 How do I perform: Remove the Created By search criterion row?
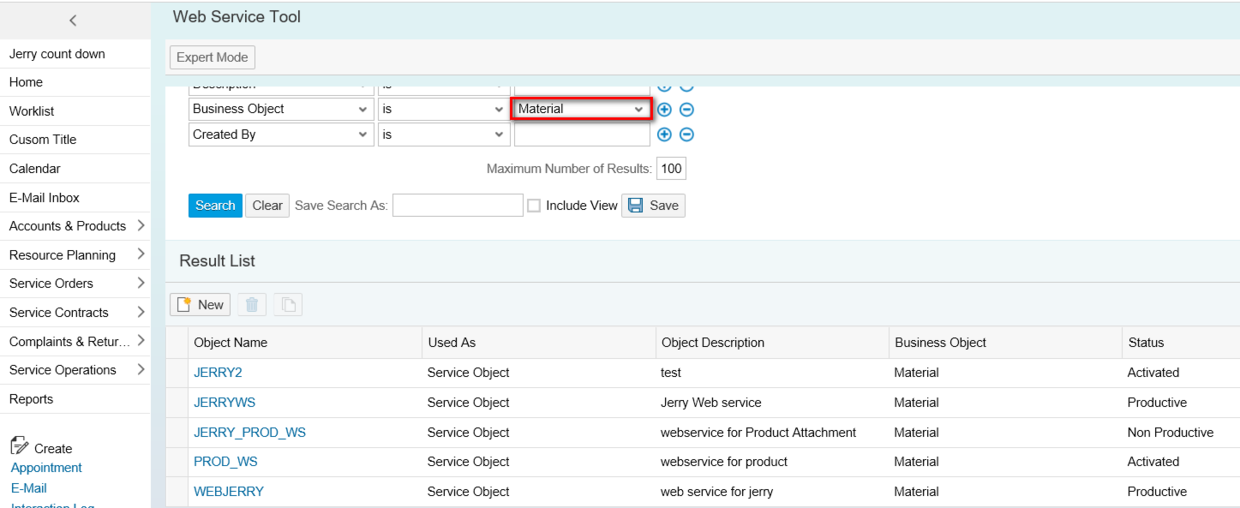point(687,135)
